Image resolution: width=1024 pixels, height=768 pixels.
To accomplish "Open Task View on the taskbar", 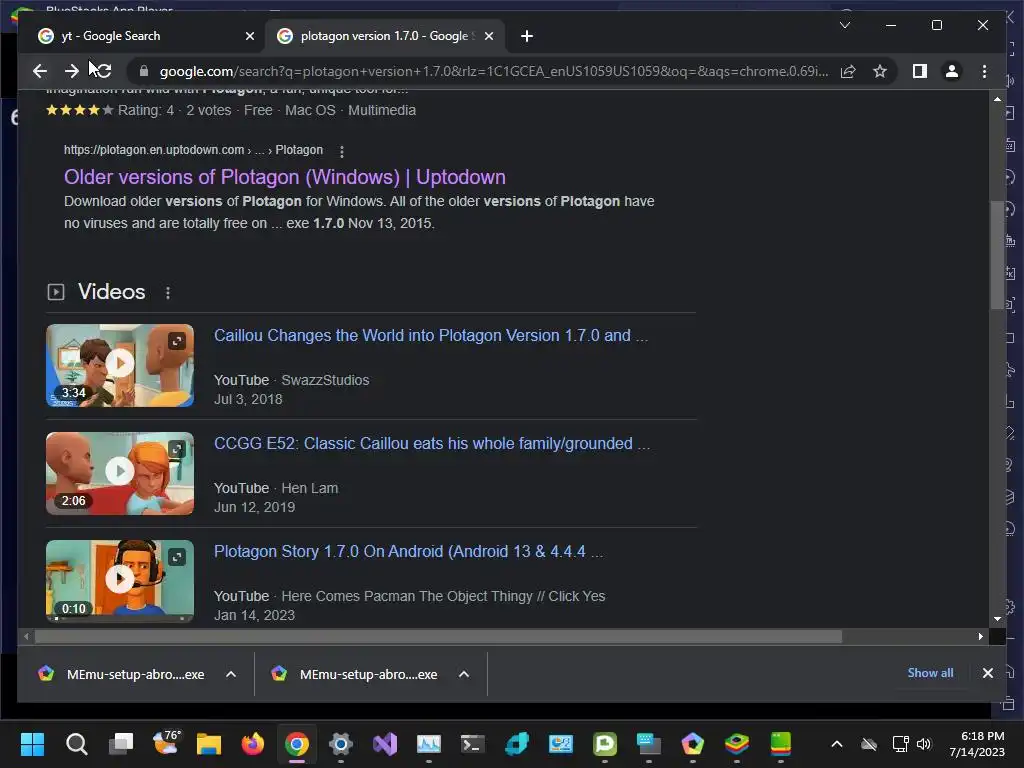I will (121, 744).
